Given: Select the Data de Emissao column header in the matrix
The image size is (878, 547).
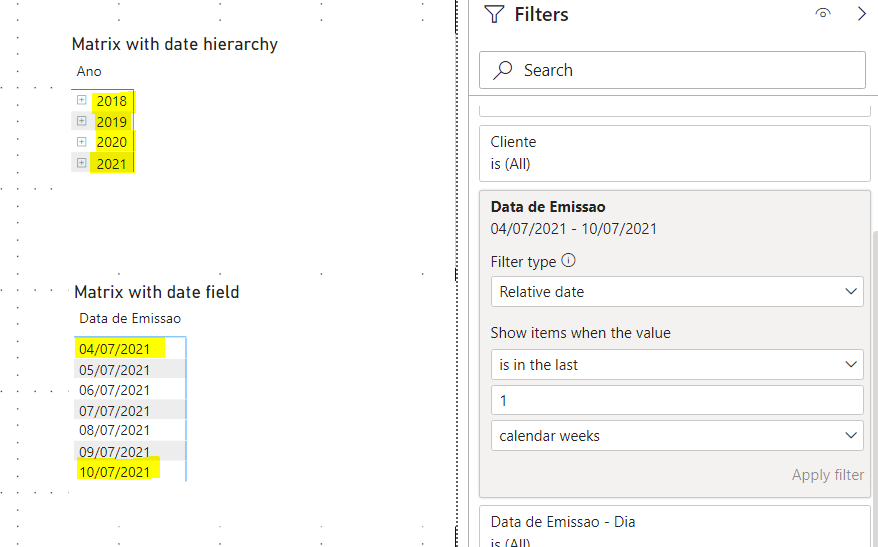Looking at the screenshot, I should tap(130, 318).
